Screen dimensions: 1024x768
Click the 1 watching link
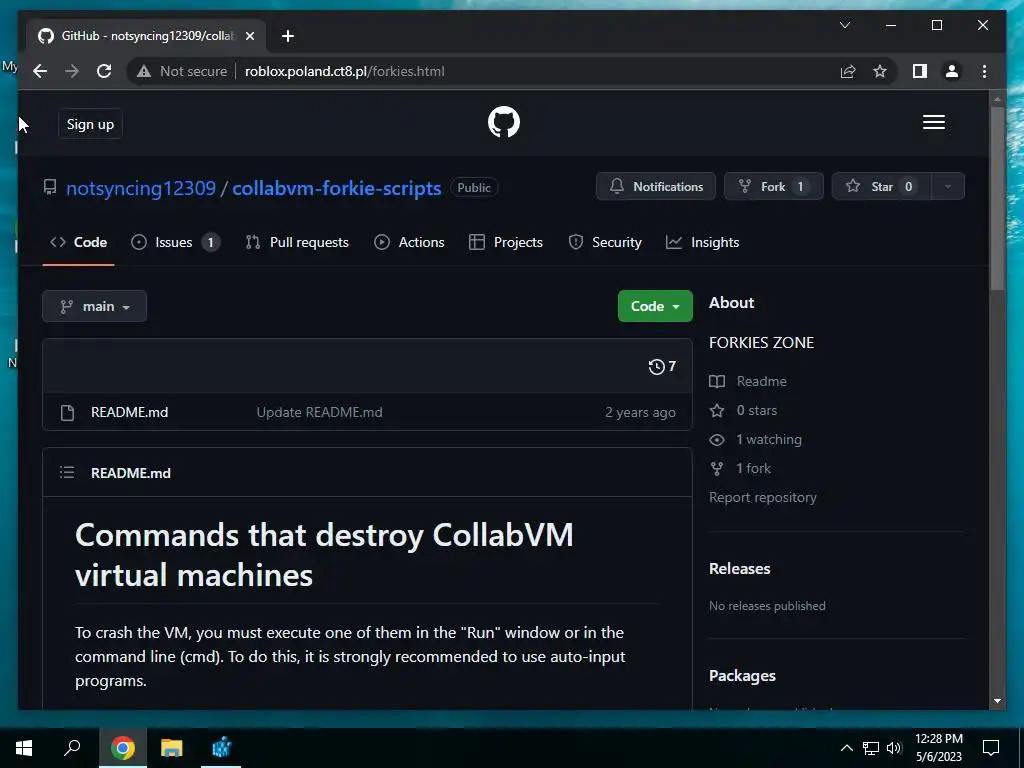[769, 440]
